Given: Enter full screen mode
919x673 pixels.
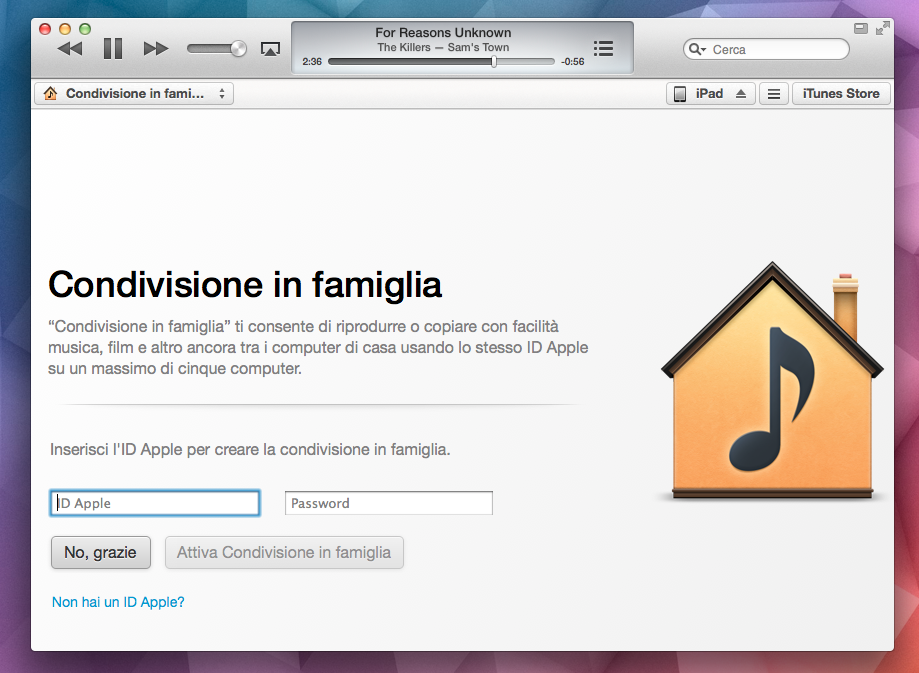Looking at the screenshot, I should click(x=883, y=28).
